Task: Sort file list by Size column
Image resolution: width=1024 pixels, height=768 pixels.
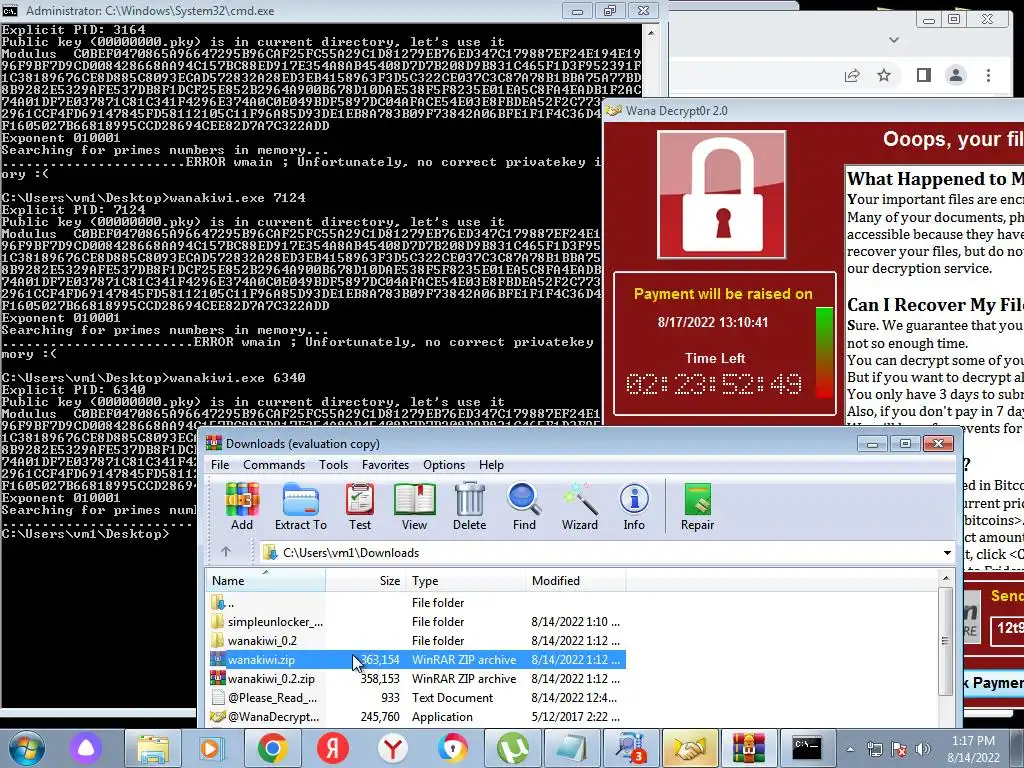Action: click(365, 580)
